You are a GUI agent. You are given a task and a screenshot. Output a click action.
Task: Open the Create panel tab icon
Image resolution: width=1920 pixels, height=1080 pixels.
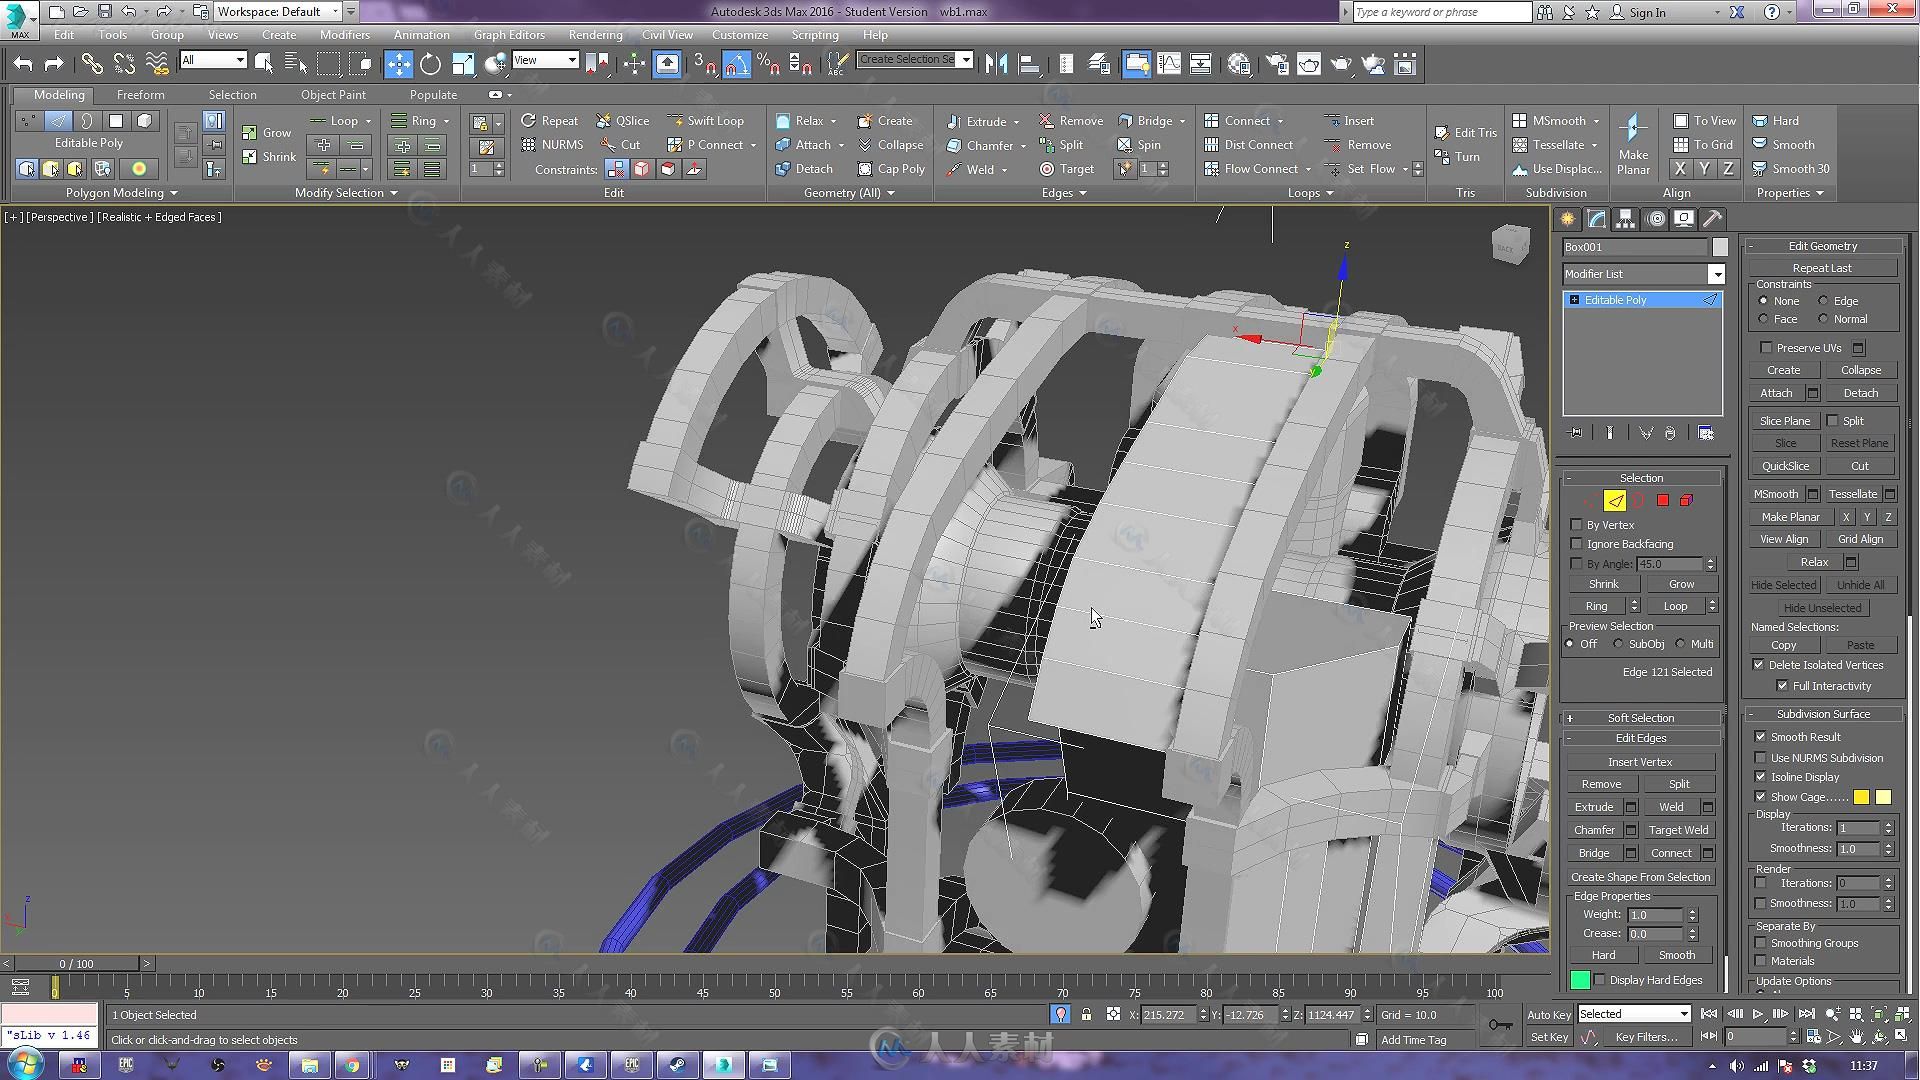tap(1568, 219)
